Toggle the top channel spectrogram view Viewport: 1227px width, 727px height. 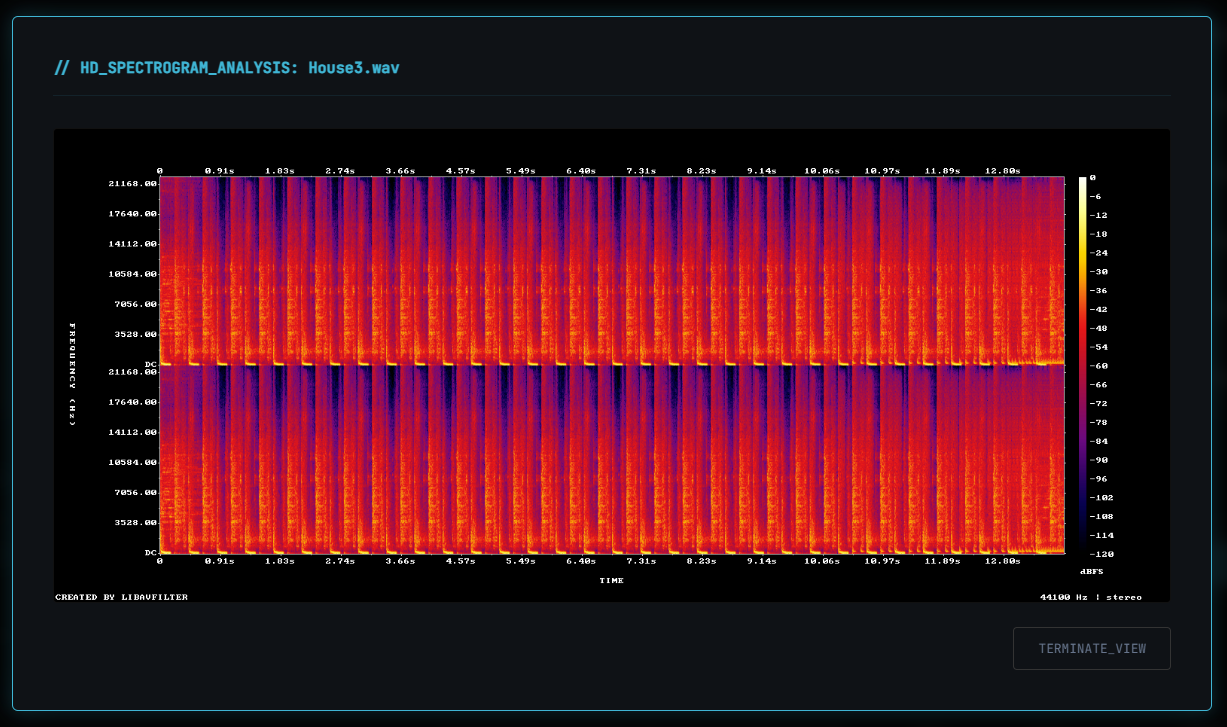click(610, 270)
